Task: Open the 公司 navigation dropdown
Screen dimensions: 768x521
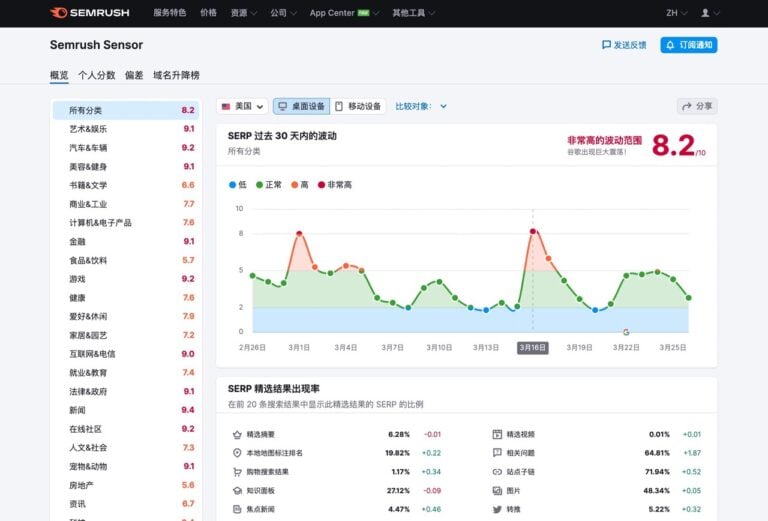Action: (283, 13)
